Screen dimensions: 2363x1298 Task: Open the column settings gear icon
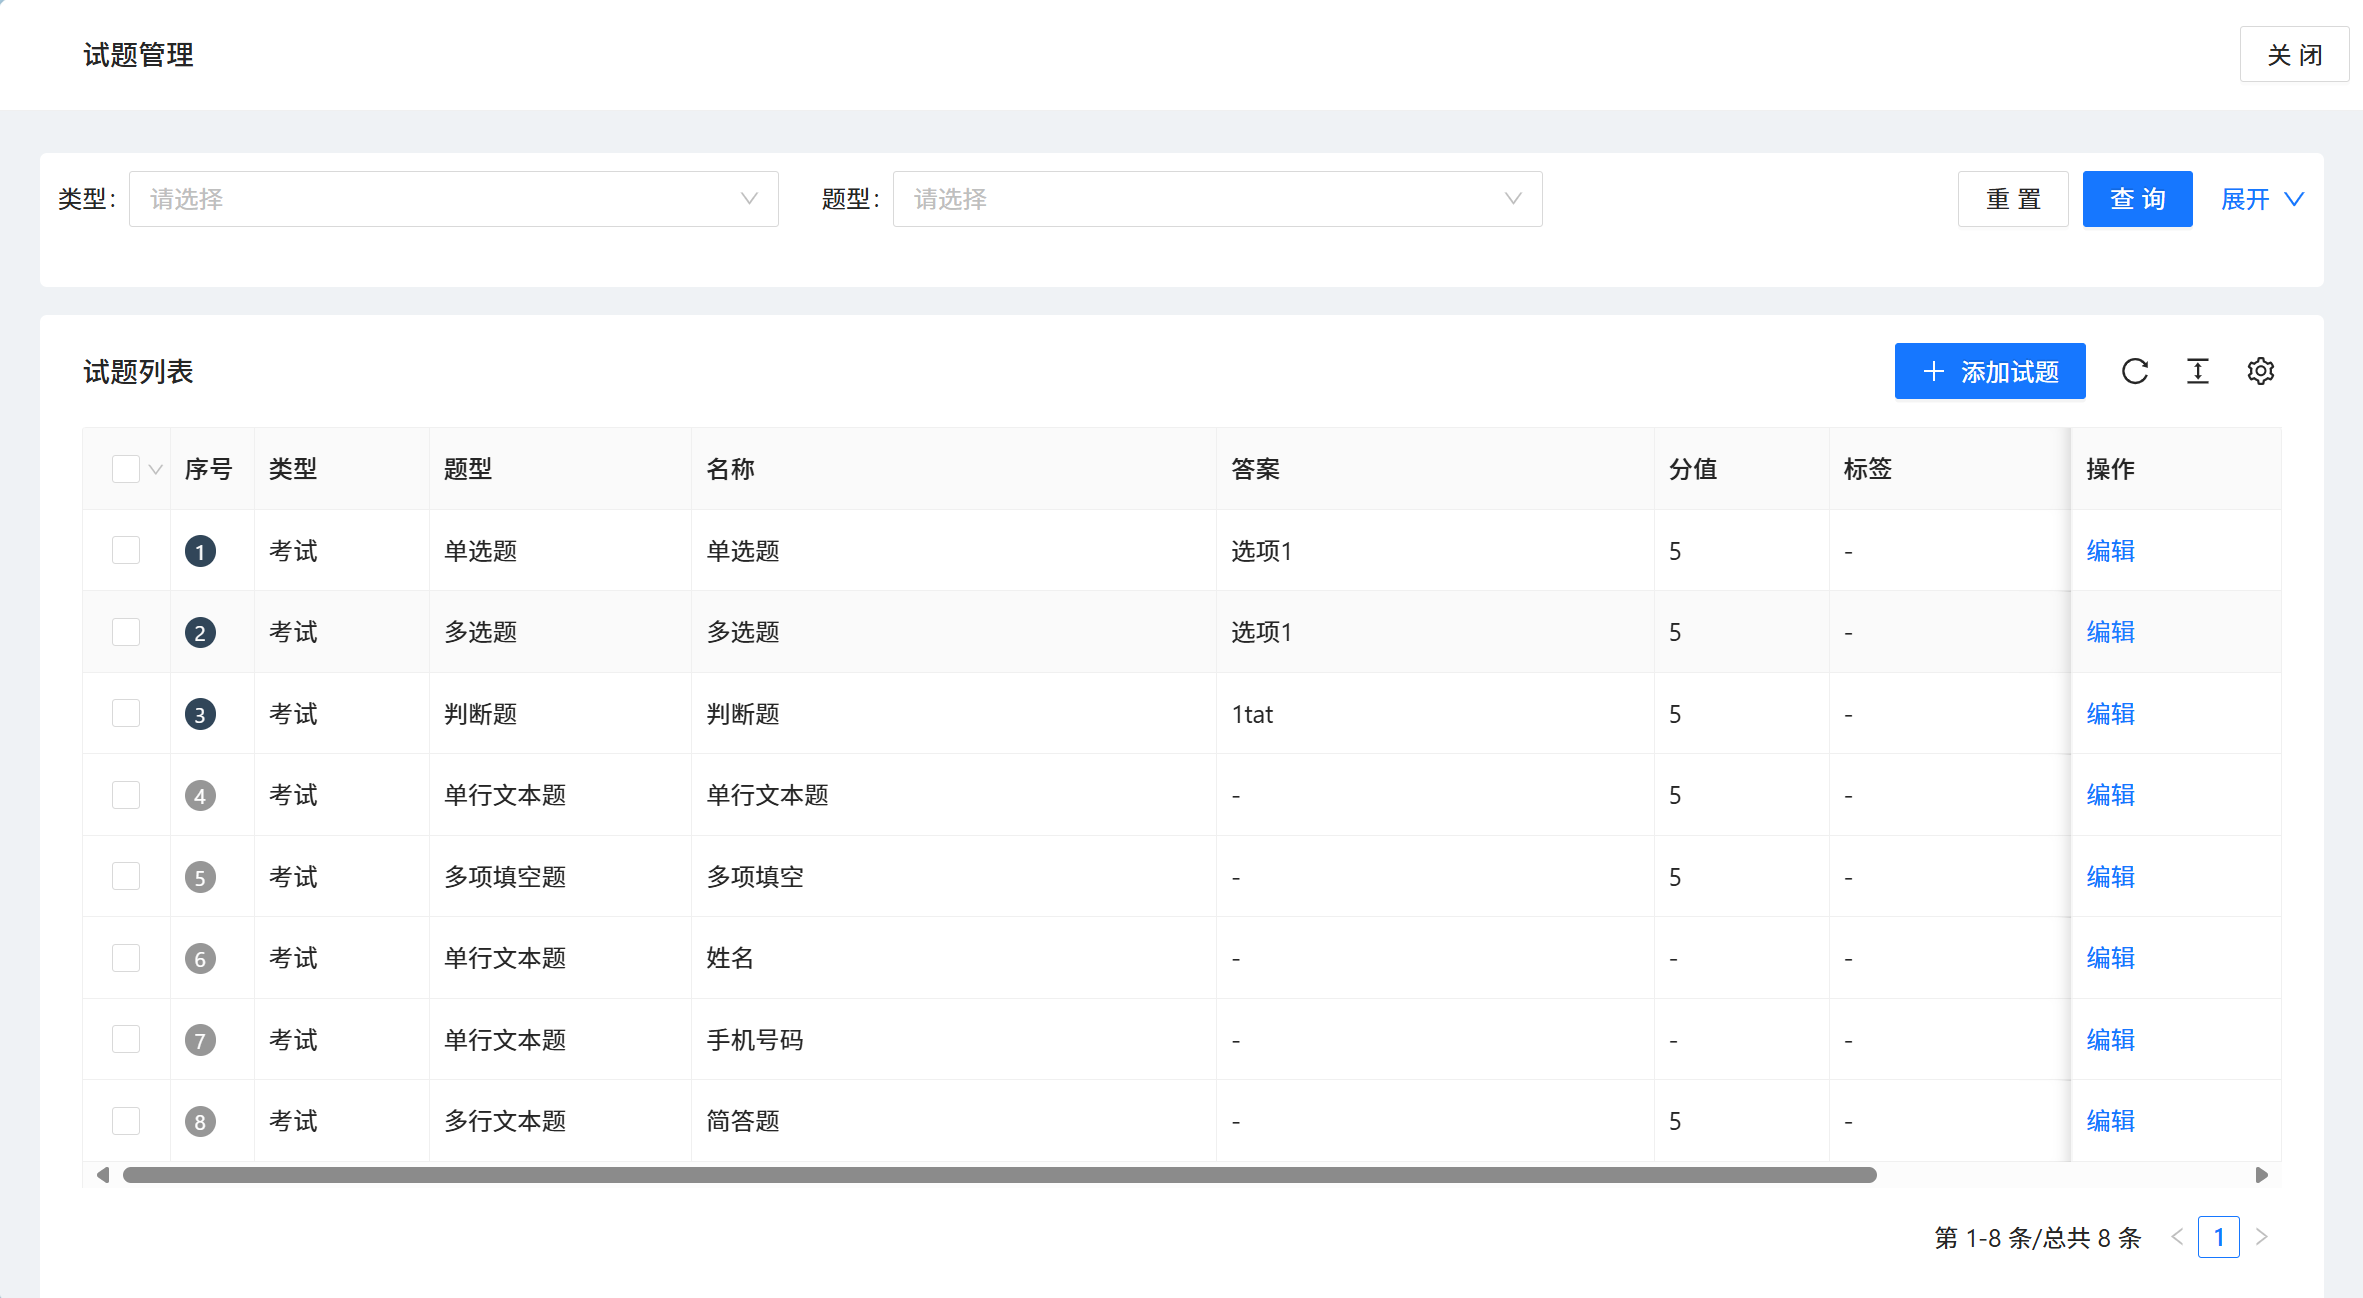pos(2260,371)
